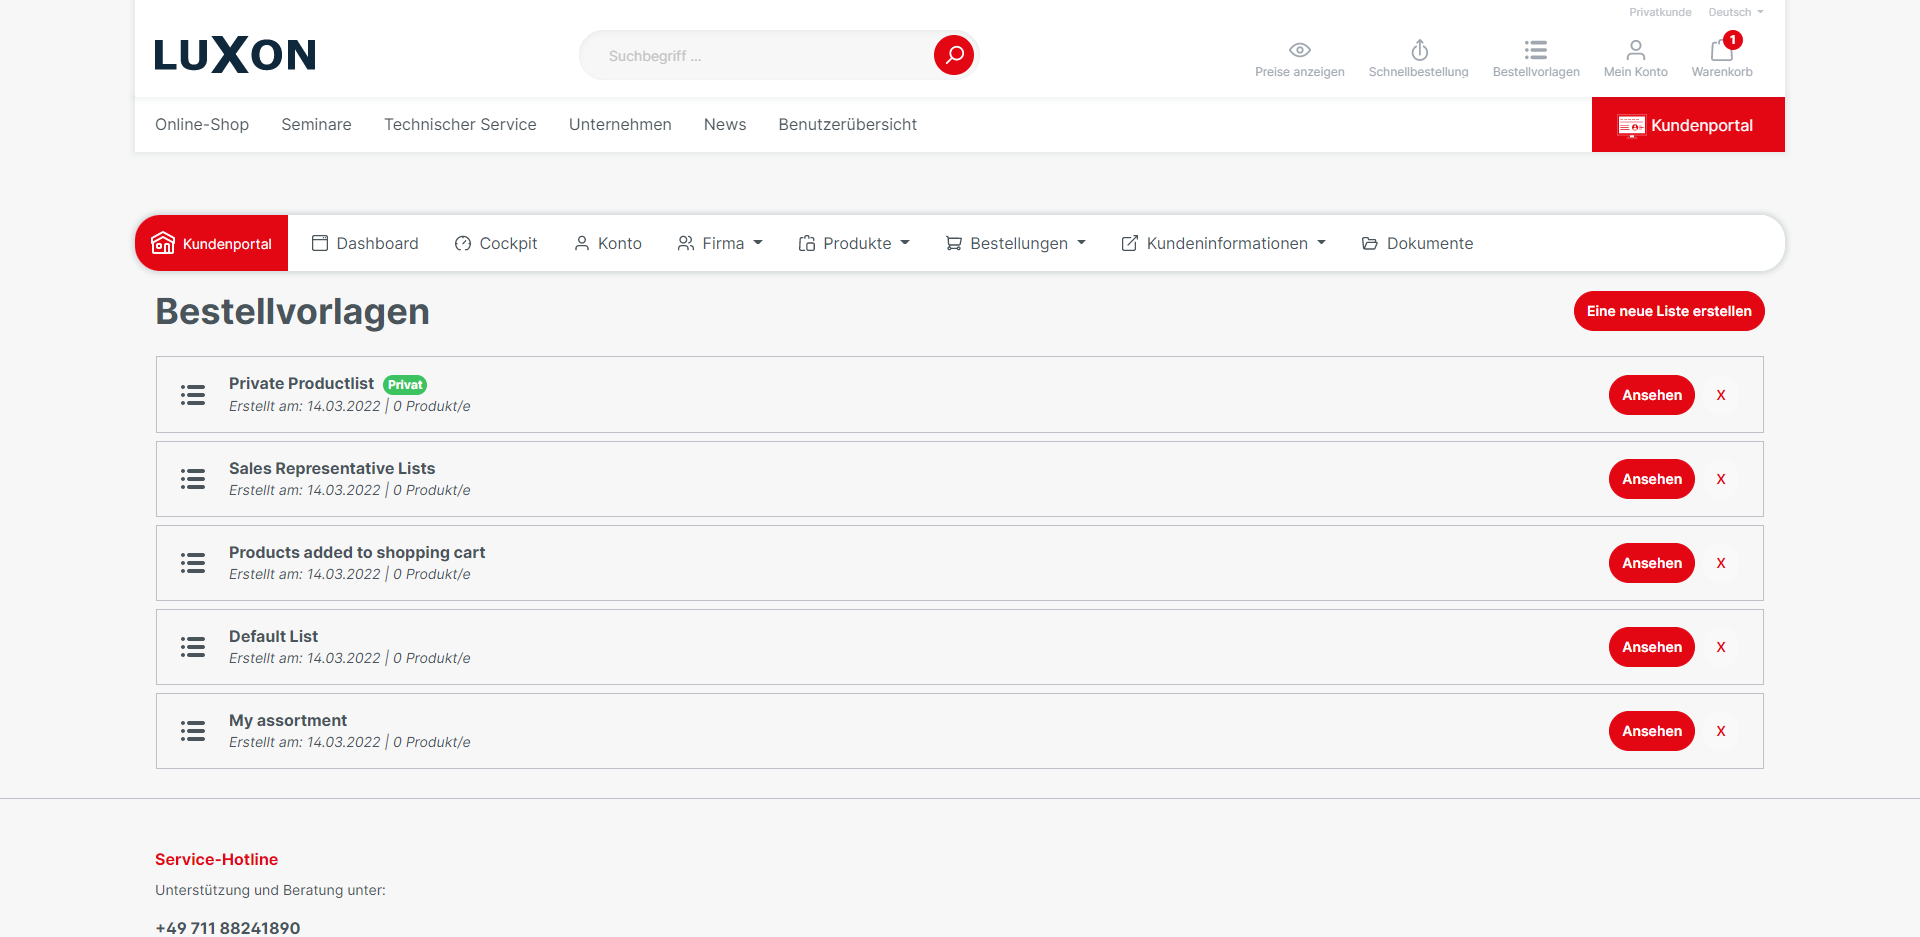1920x937 pixels.
Task: Click the red search magnifier icon
Action: (954, 55)
